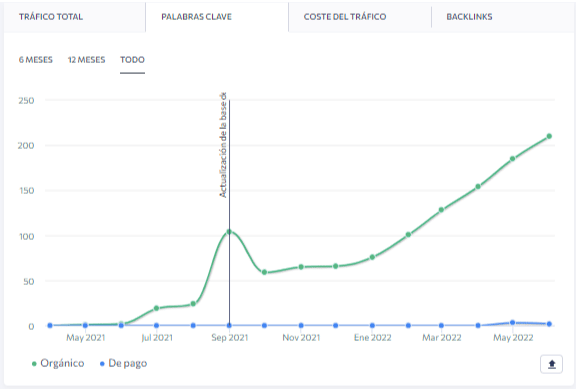
Task: Click organic data point for Jul 2021
Action: [156, 308]
